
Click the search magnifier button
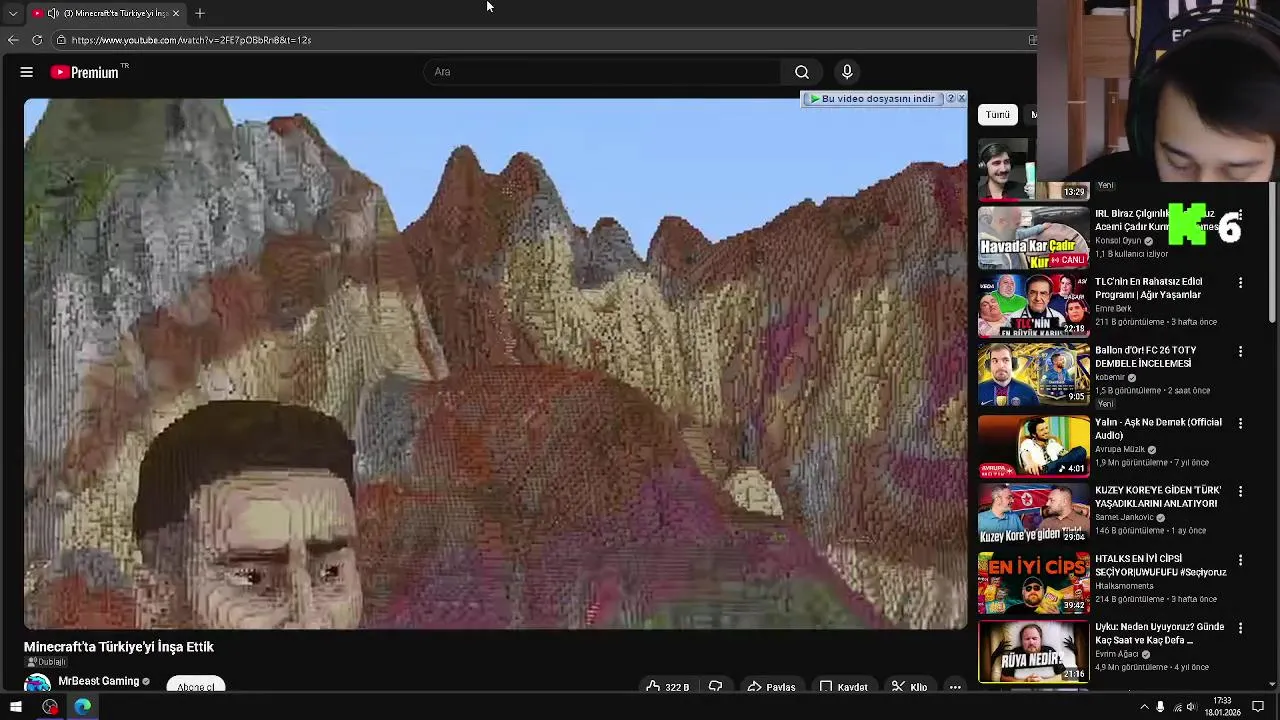click(802, 72)
